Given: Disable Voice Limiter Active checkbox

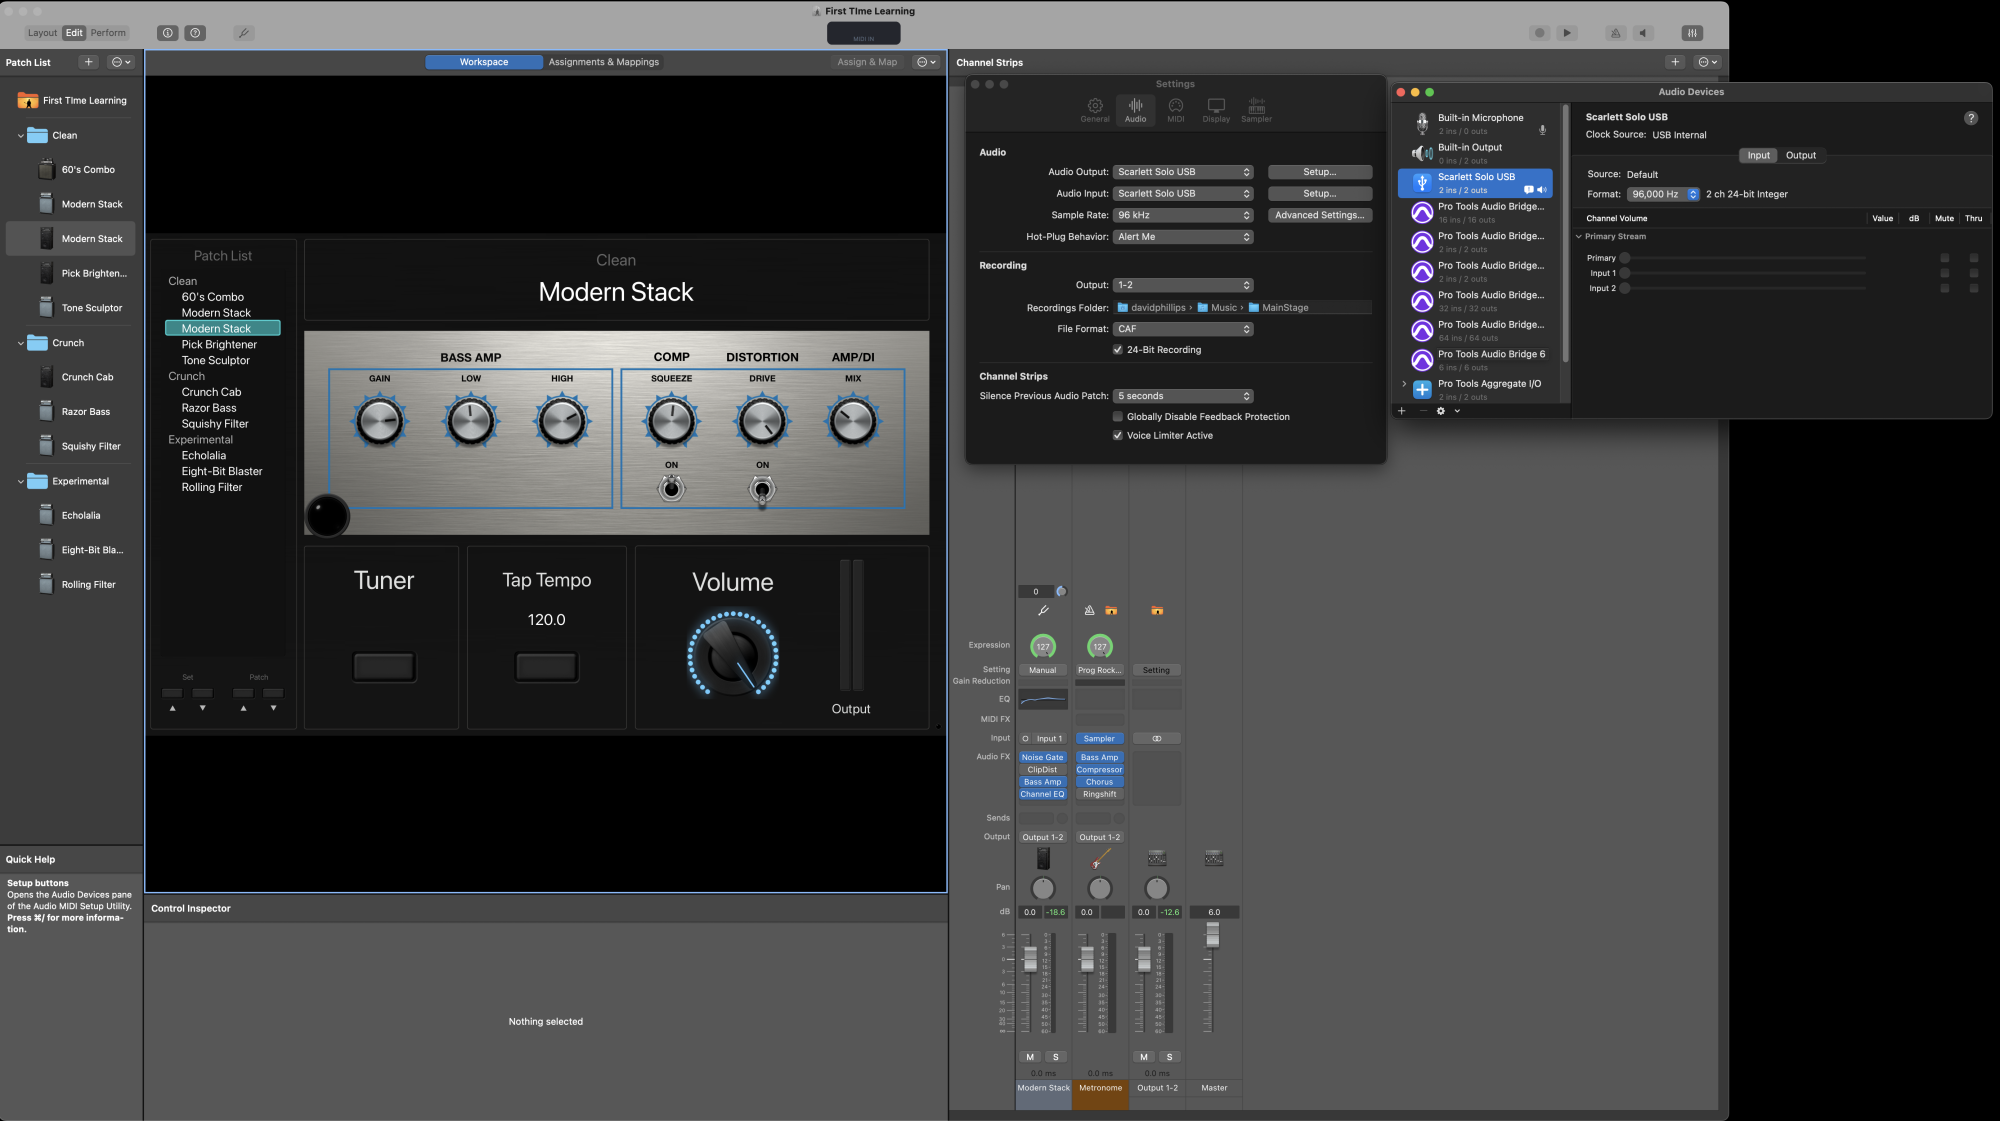Looking at the screenshot, I should click(x=1118, y=436).
